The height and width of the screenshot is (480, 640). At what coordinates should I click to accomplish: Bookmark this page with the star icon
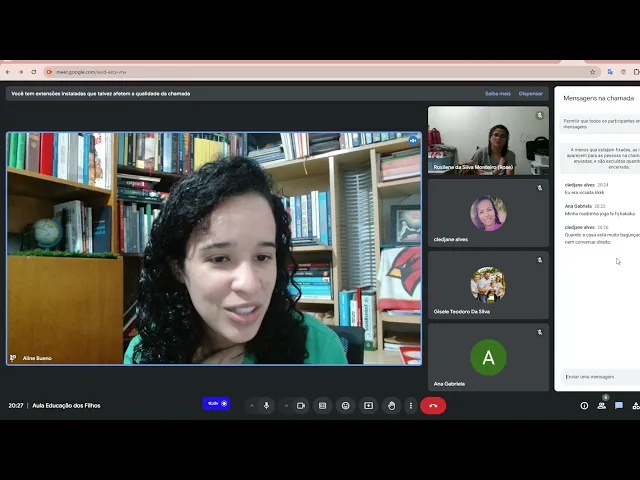(x=593, y=72)
